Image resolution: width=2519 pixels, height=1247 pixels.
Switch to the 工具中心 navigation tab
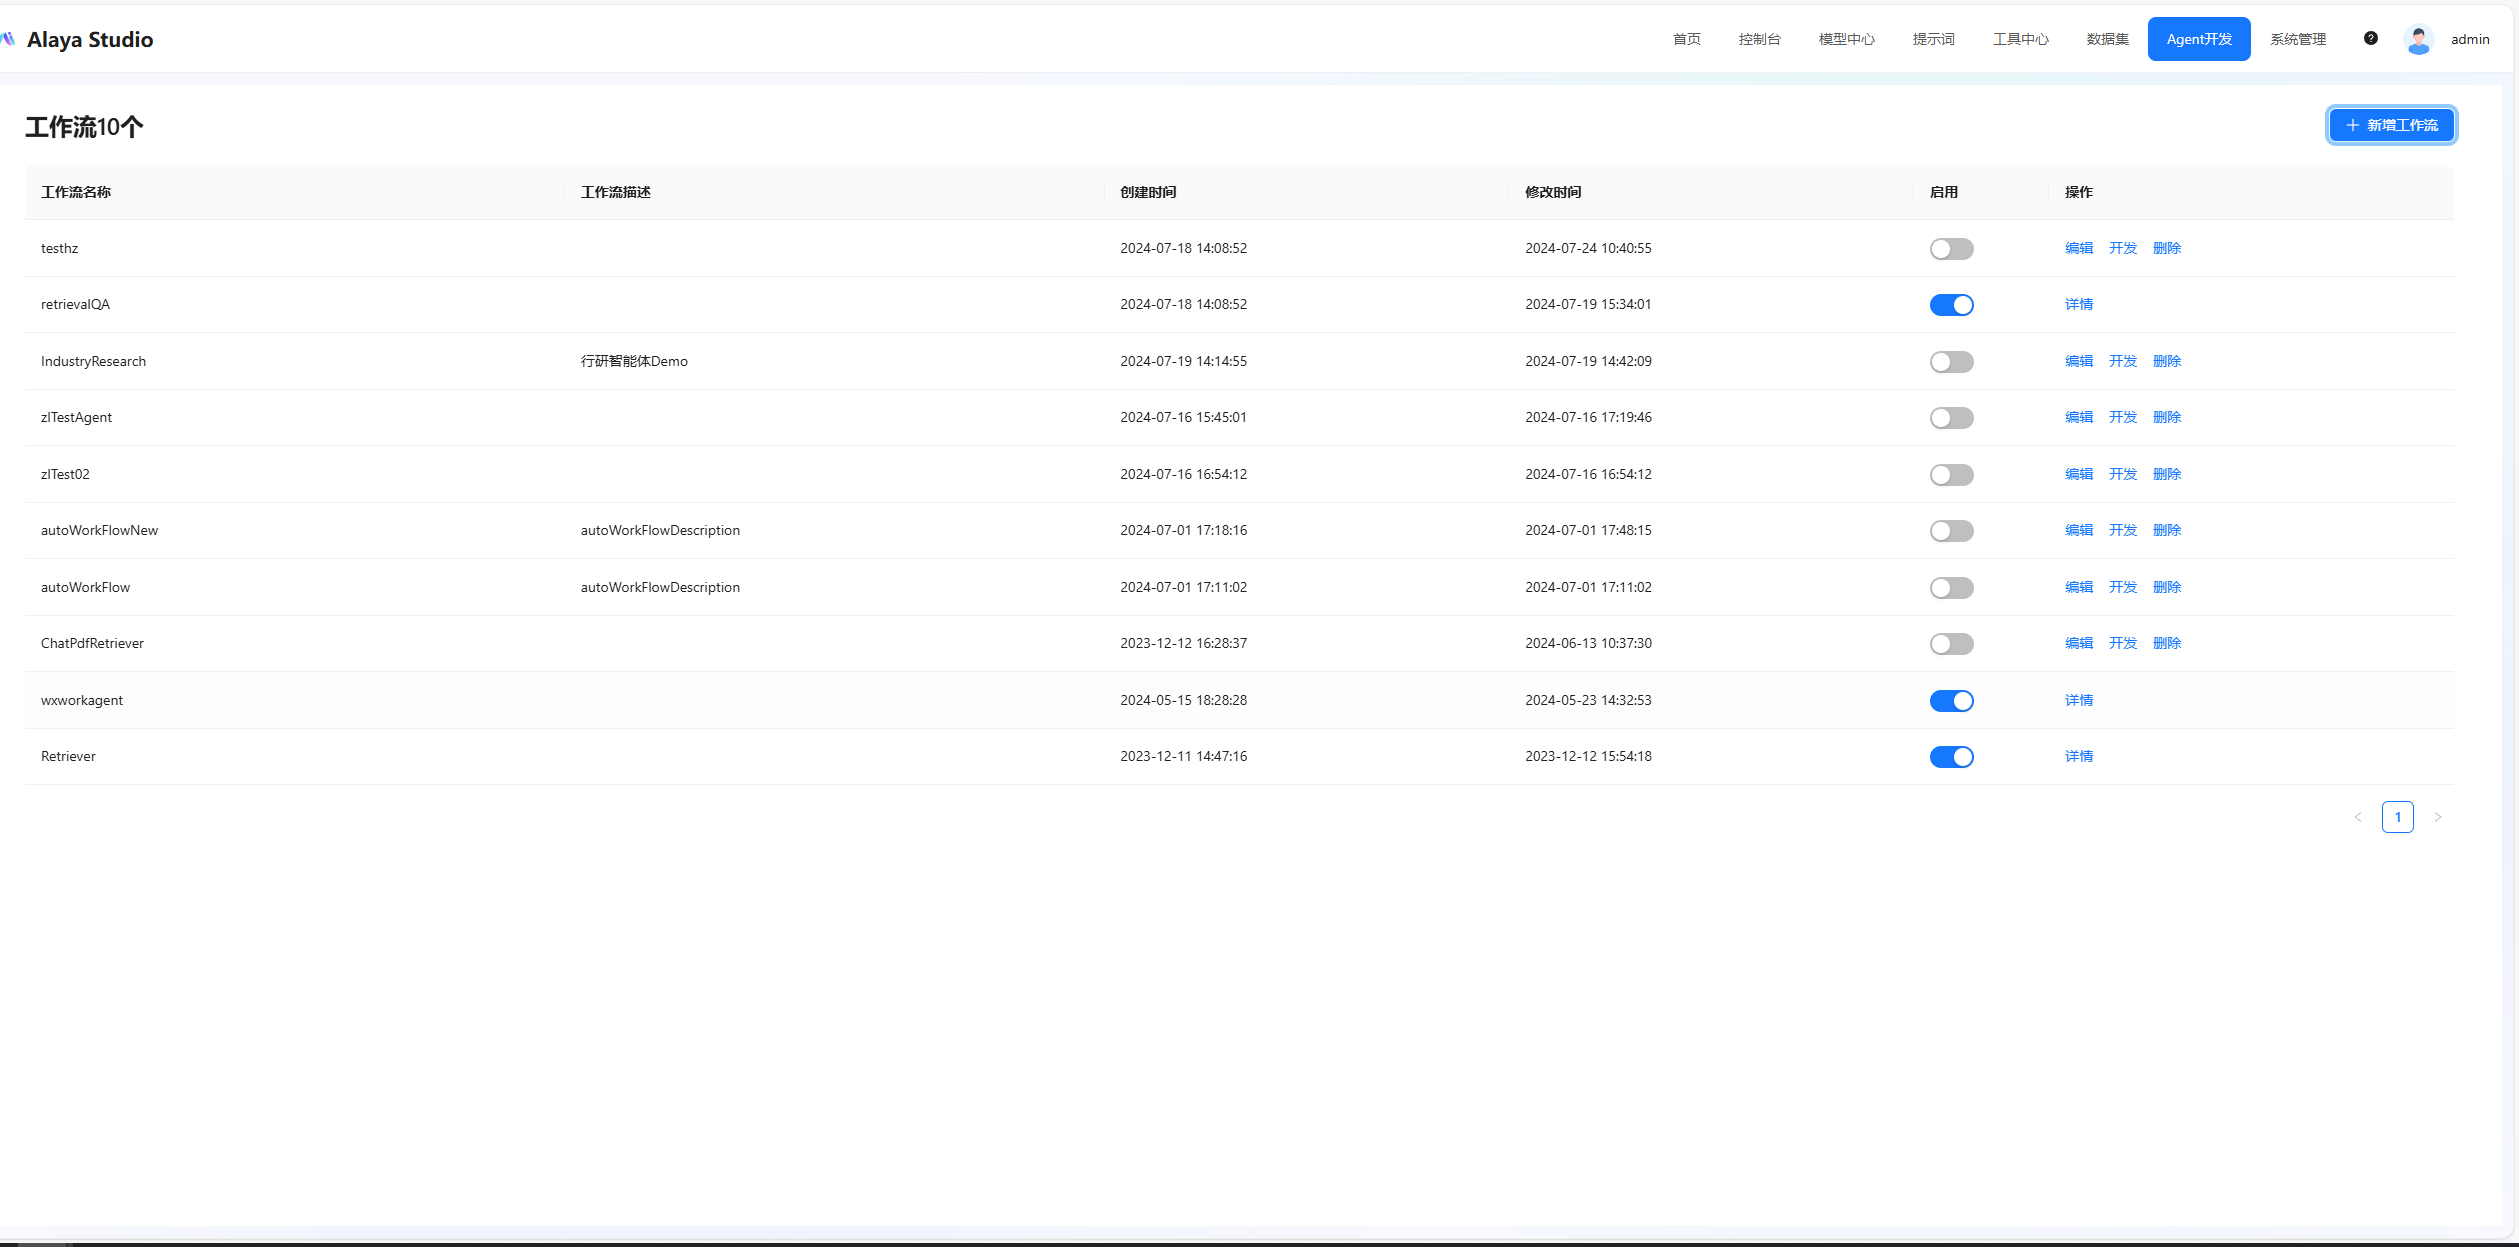[2020, 39]
